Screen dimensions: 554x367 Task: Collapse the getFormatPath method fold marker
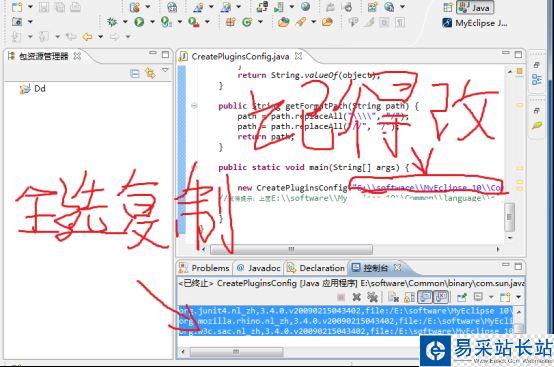194,105
